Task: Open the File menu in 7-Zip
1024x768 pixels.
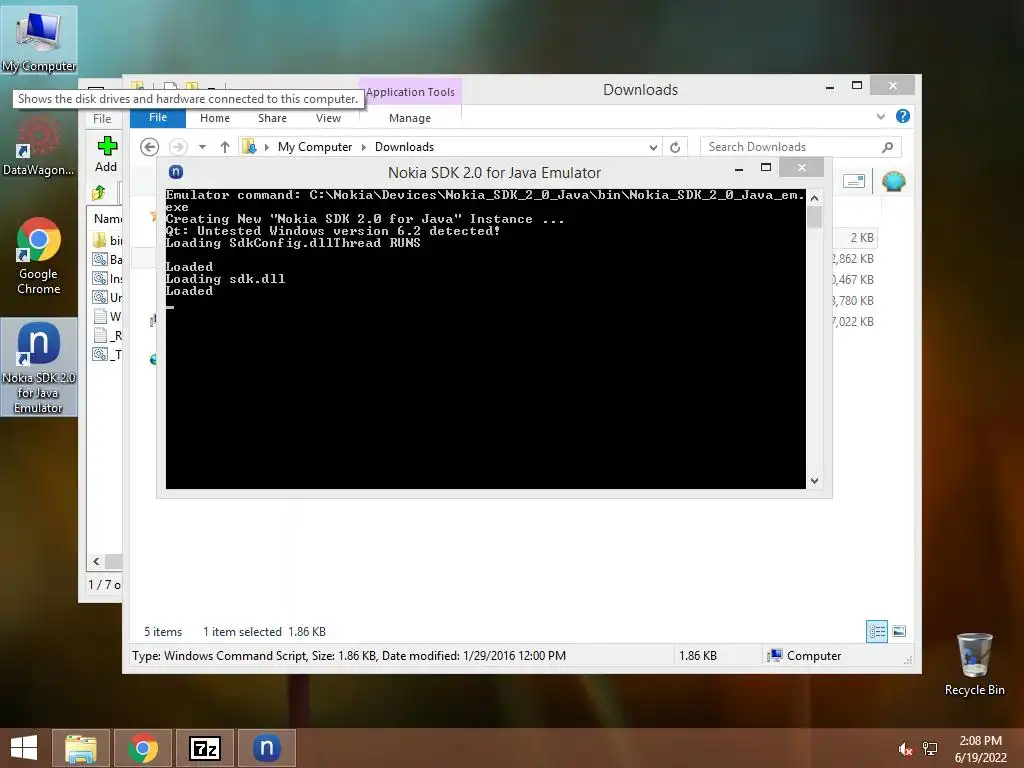Action: (102, 119)
